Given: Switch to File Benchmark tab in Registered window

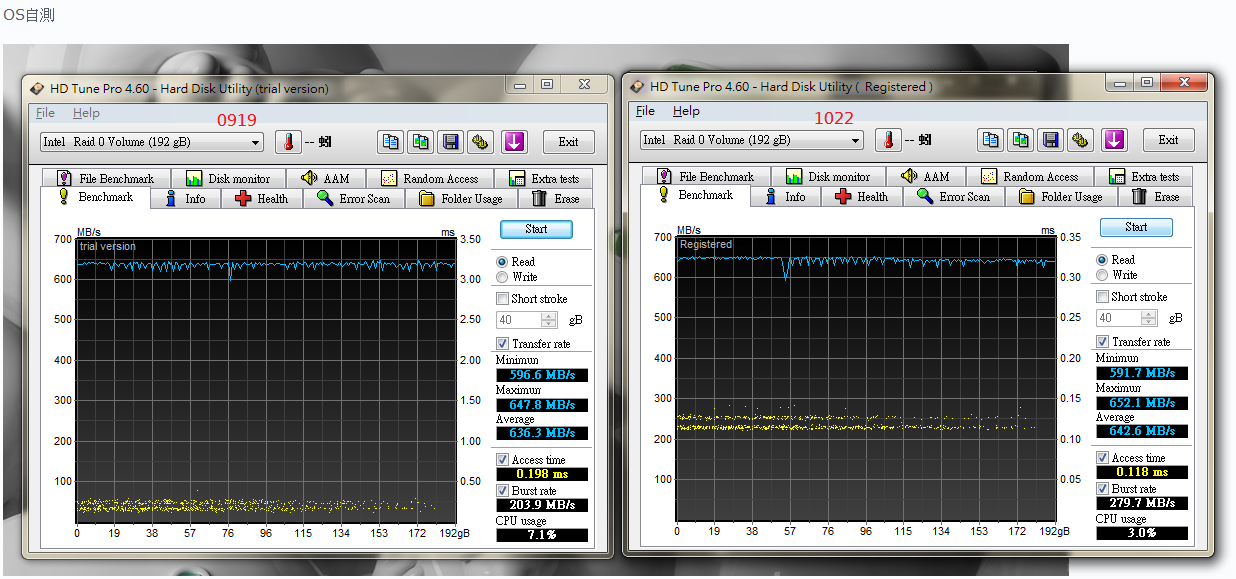Looking at the screenshot, I should pos(706,177).
